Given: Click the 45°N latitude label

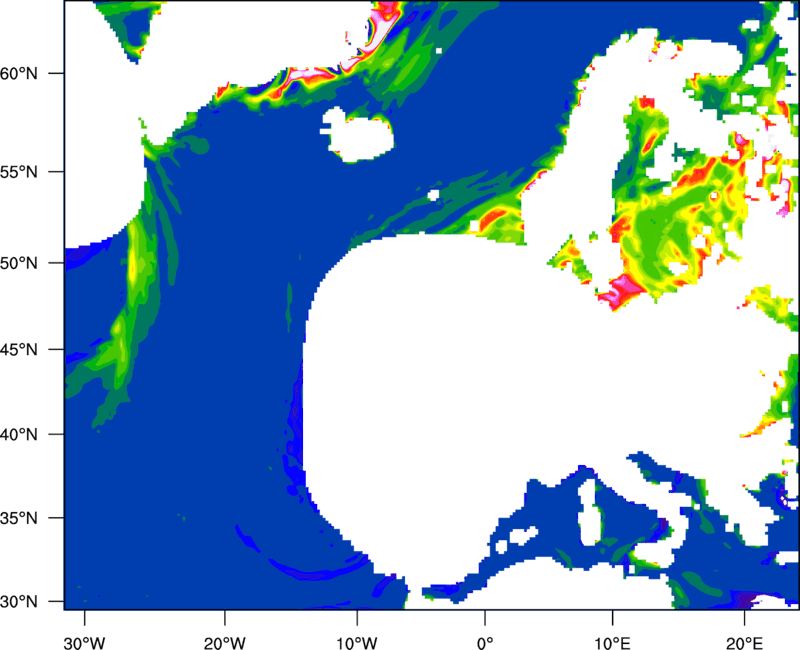Looking at the screenshot, I should (19, 350).
